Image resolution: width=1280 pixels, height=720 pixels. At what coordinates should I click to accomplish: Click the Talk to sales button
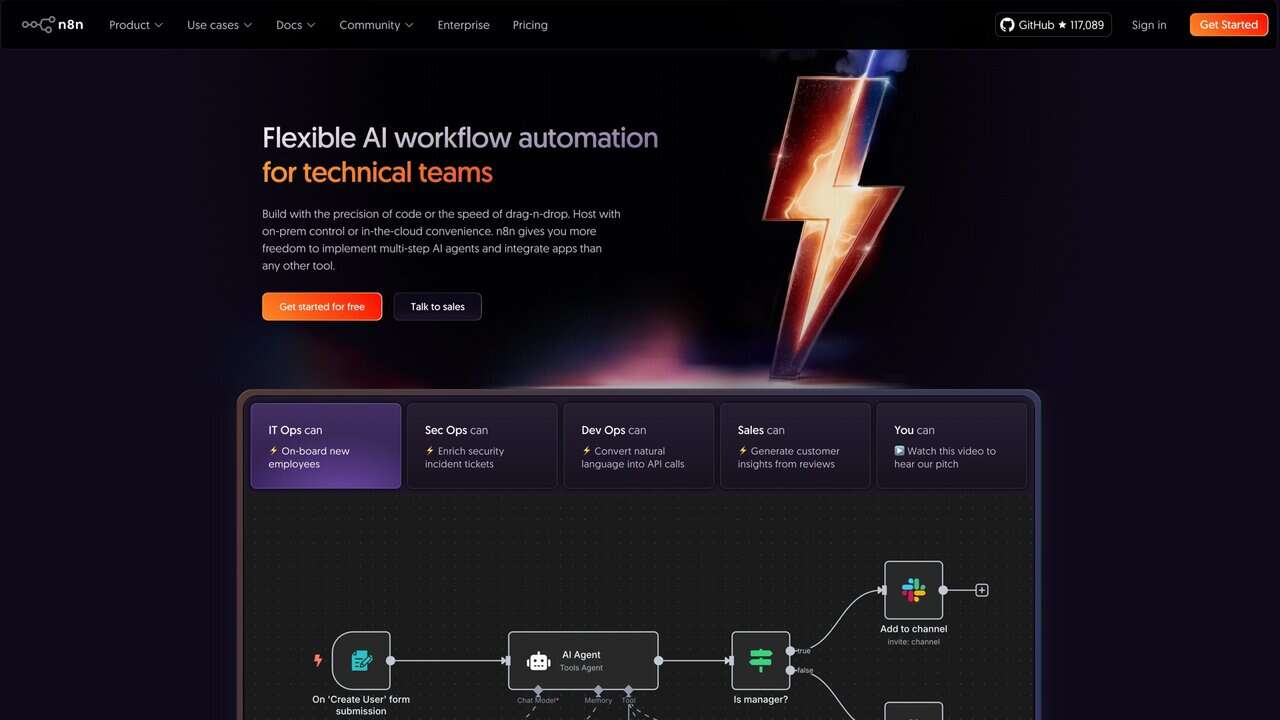click(437, 307)
